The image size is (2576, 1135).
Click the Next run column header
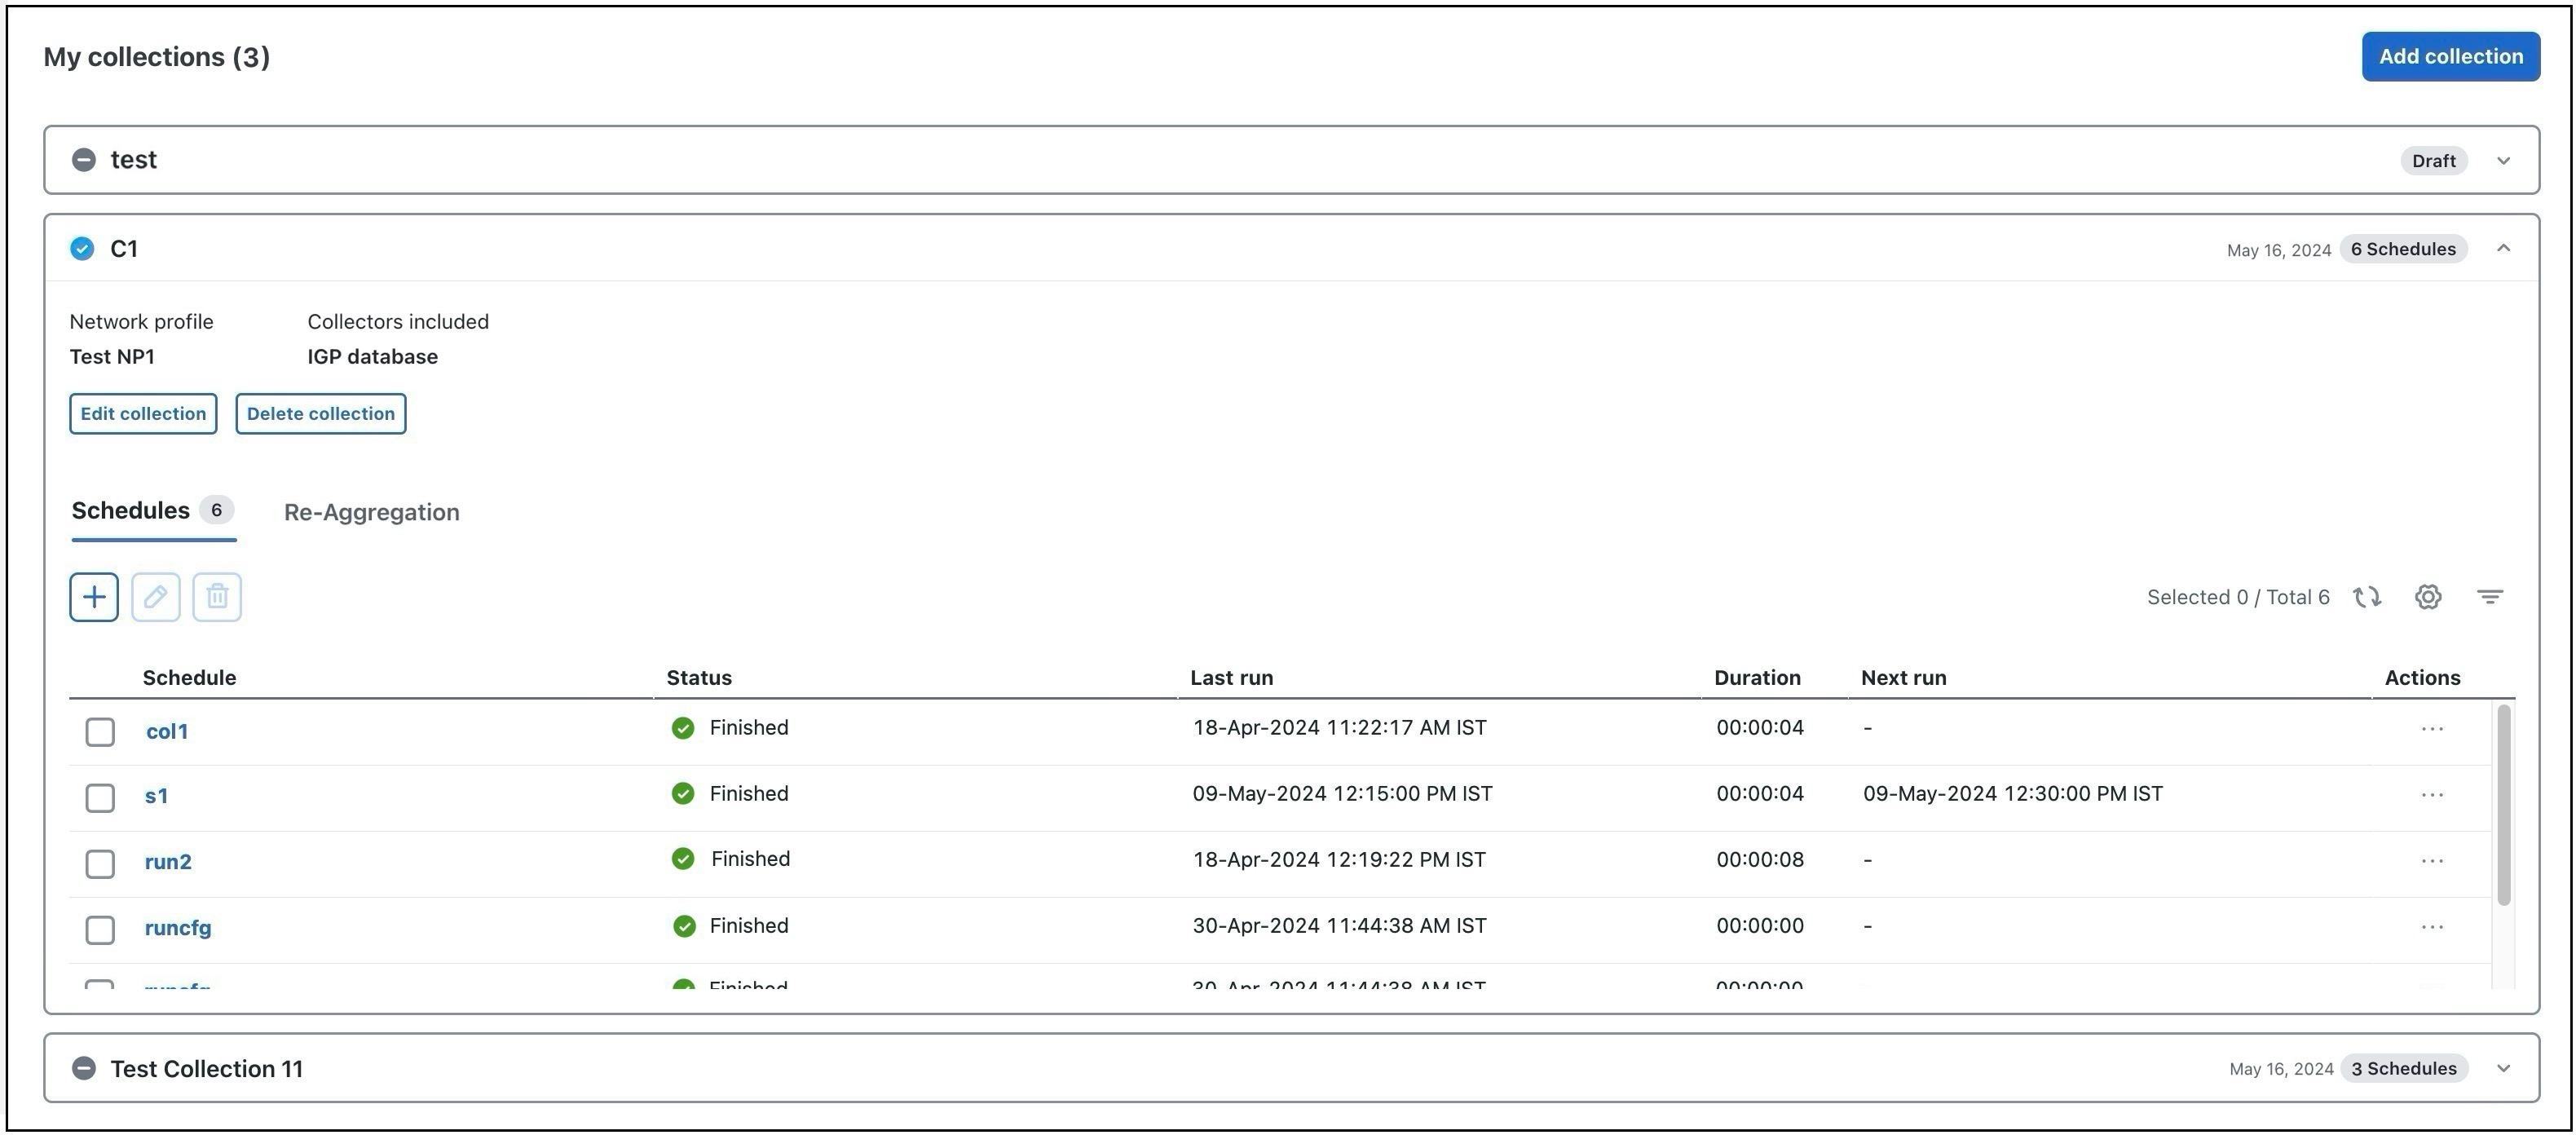coord(1904,678)
